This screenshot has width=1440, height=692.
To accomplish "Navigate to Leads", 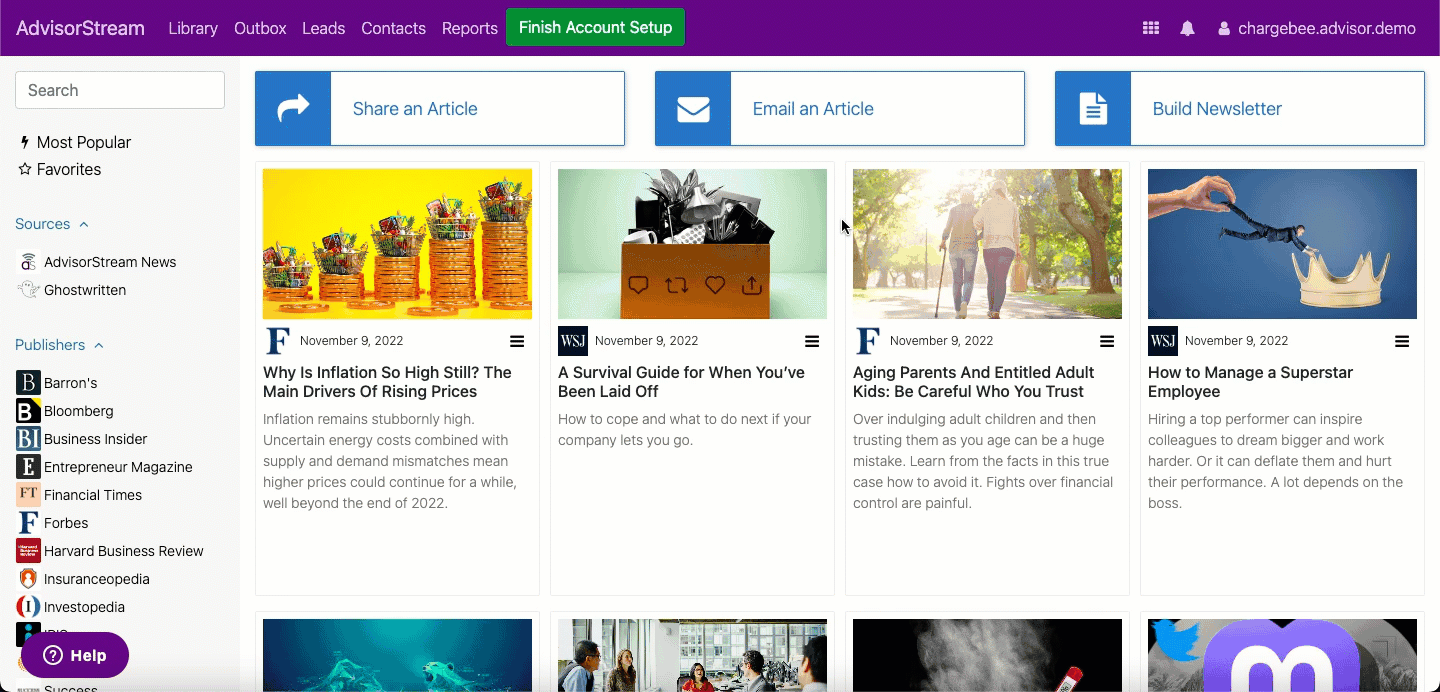I will (x=324, y=29).
